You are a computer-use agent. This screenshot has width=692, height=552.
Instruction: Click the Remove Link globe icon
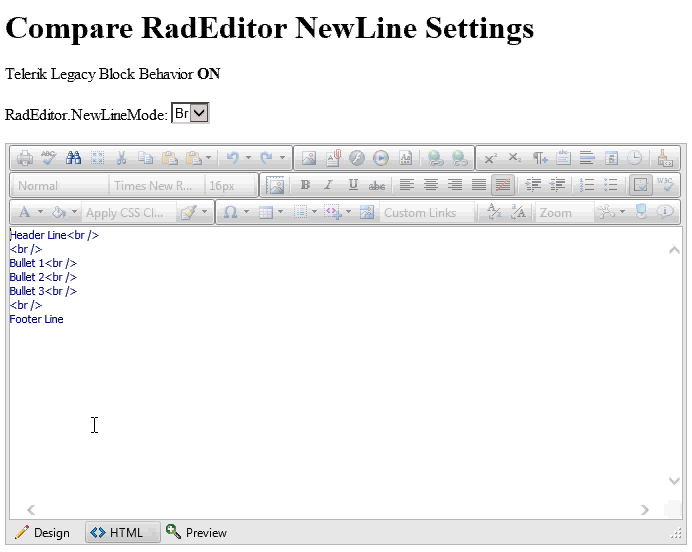click(x=459, y=158)
